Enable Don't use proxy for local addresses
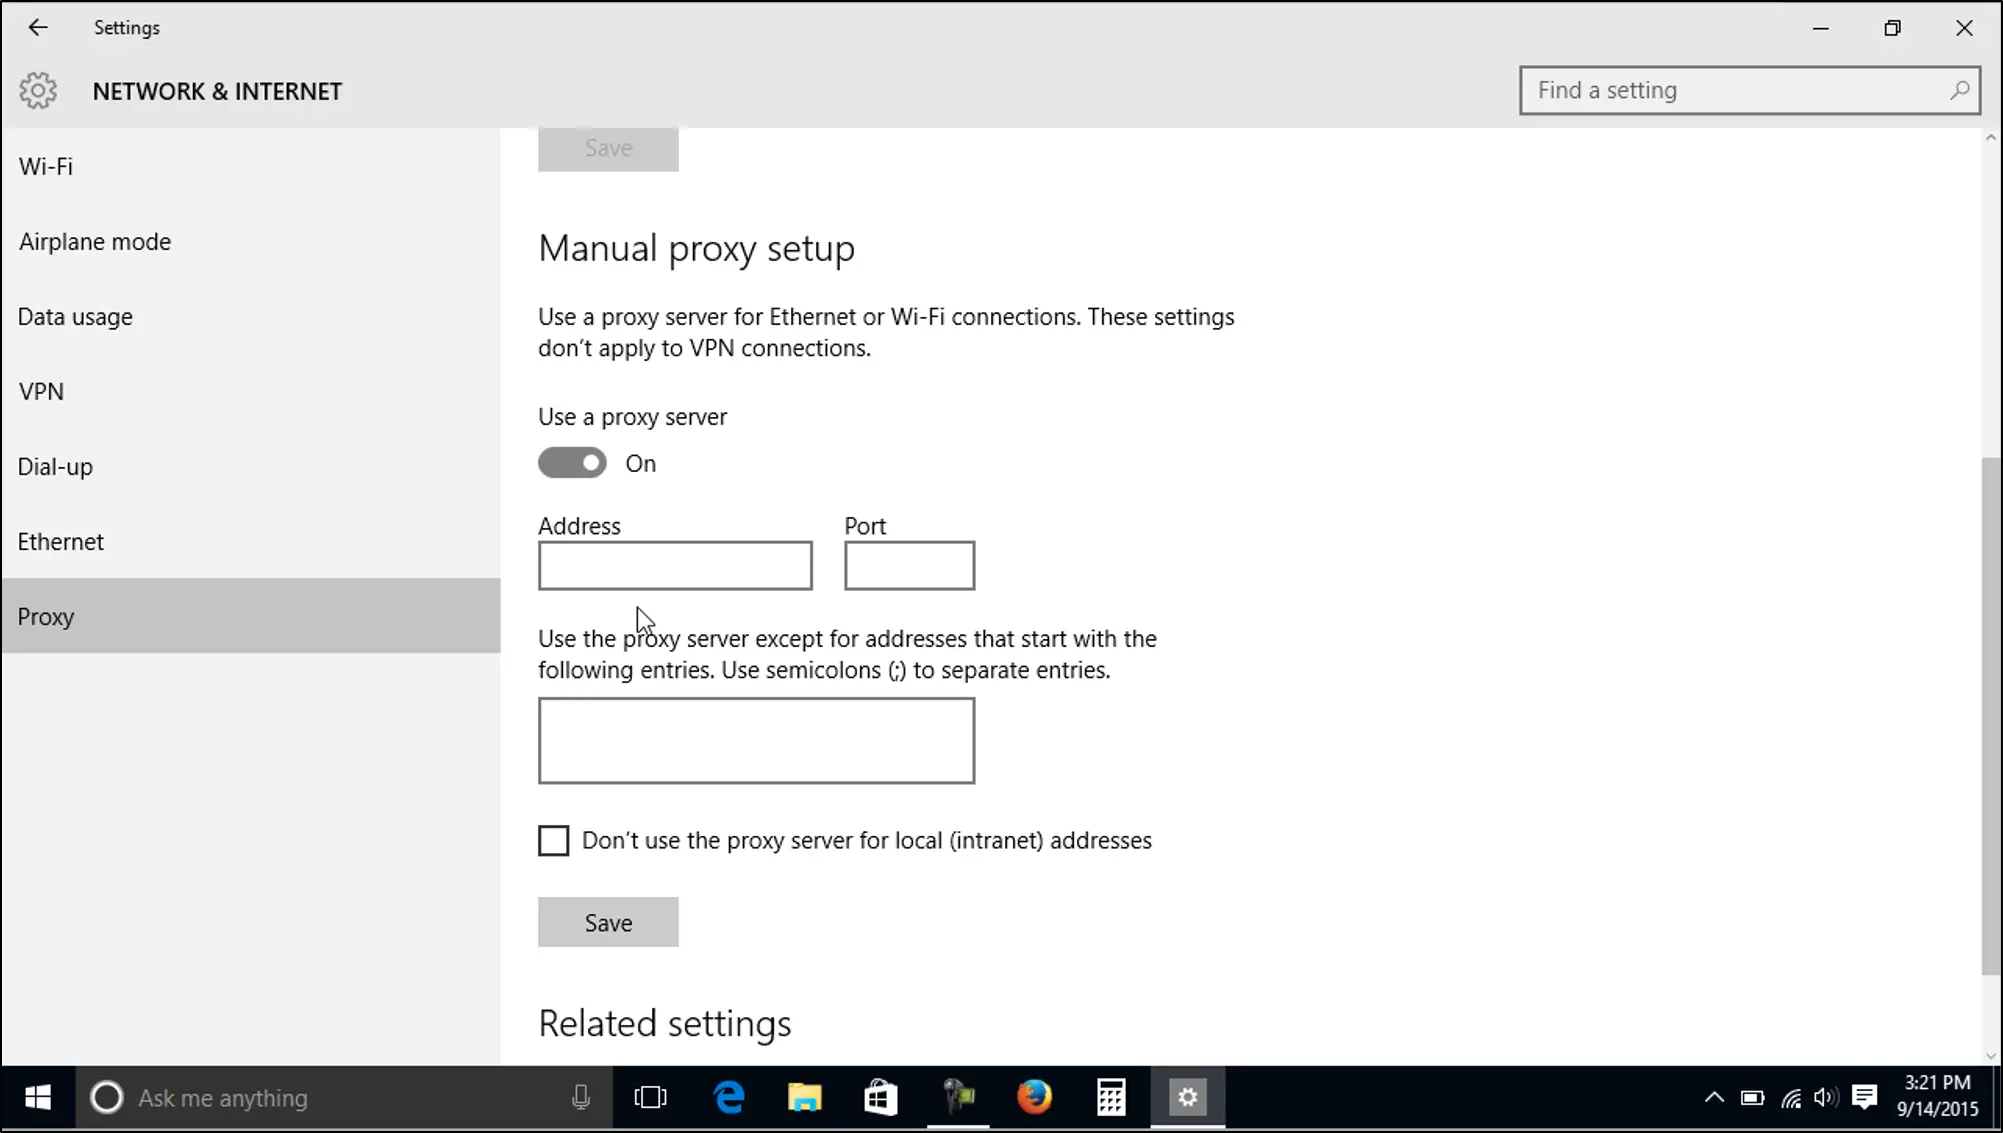 point(553,840)
